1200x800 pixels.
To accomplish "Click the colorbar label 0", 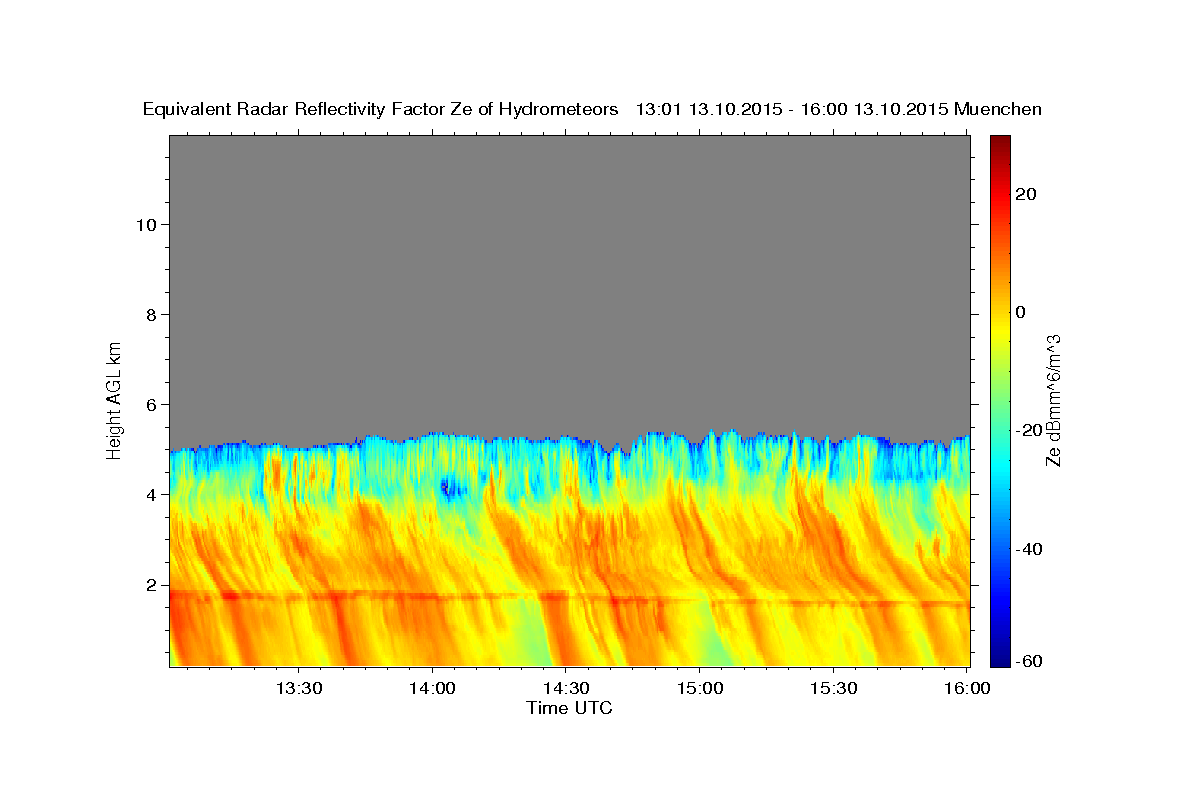I will (x=1021, y=312).
